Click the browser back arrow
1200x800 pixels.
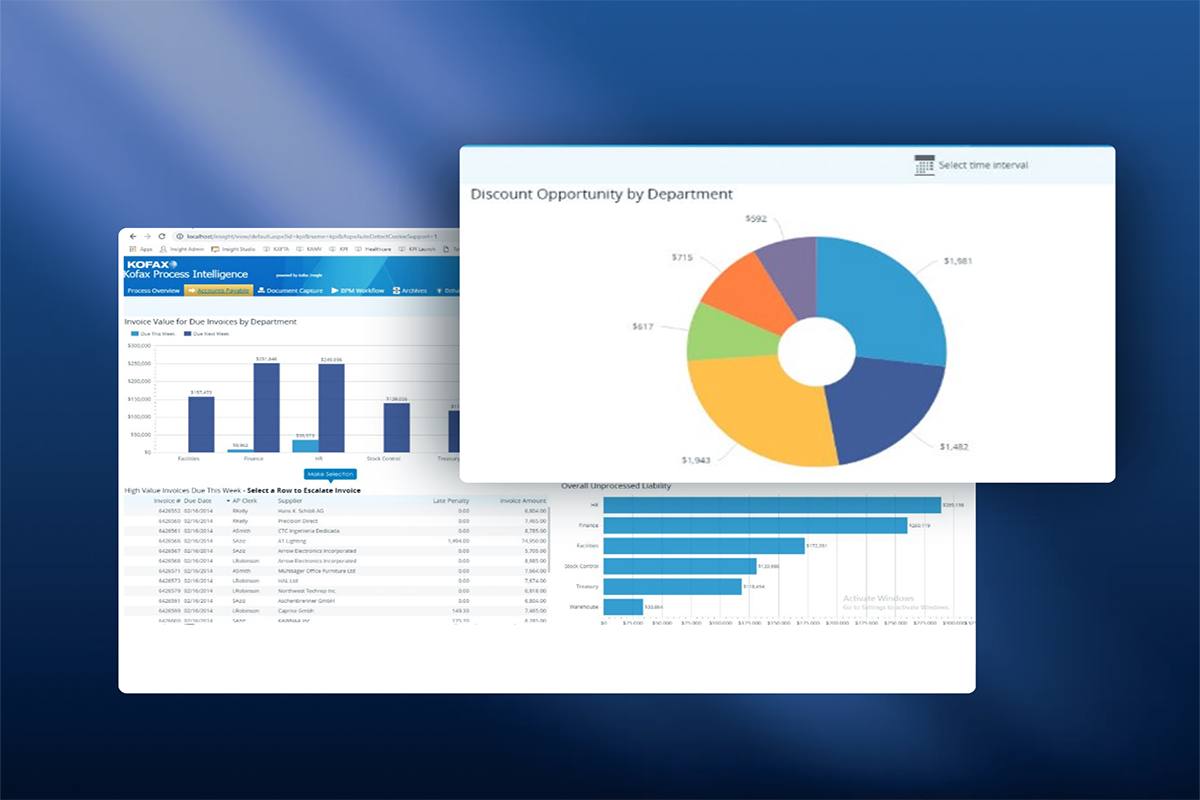click(133, 236)
